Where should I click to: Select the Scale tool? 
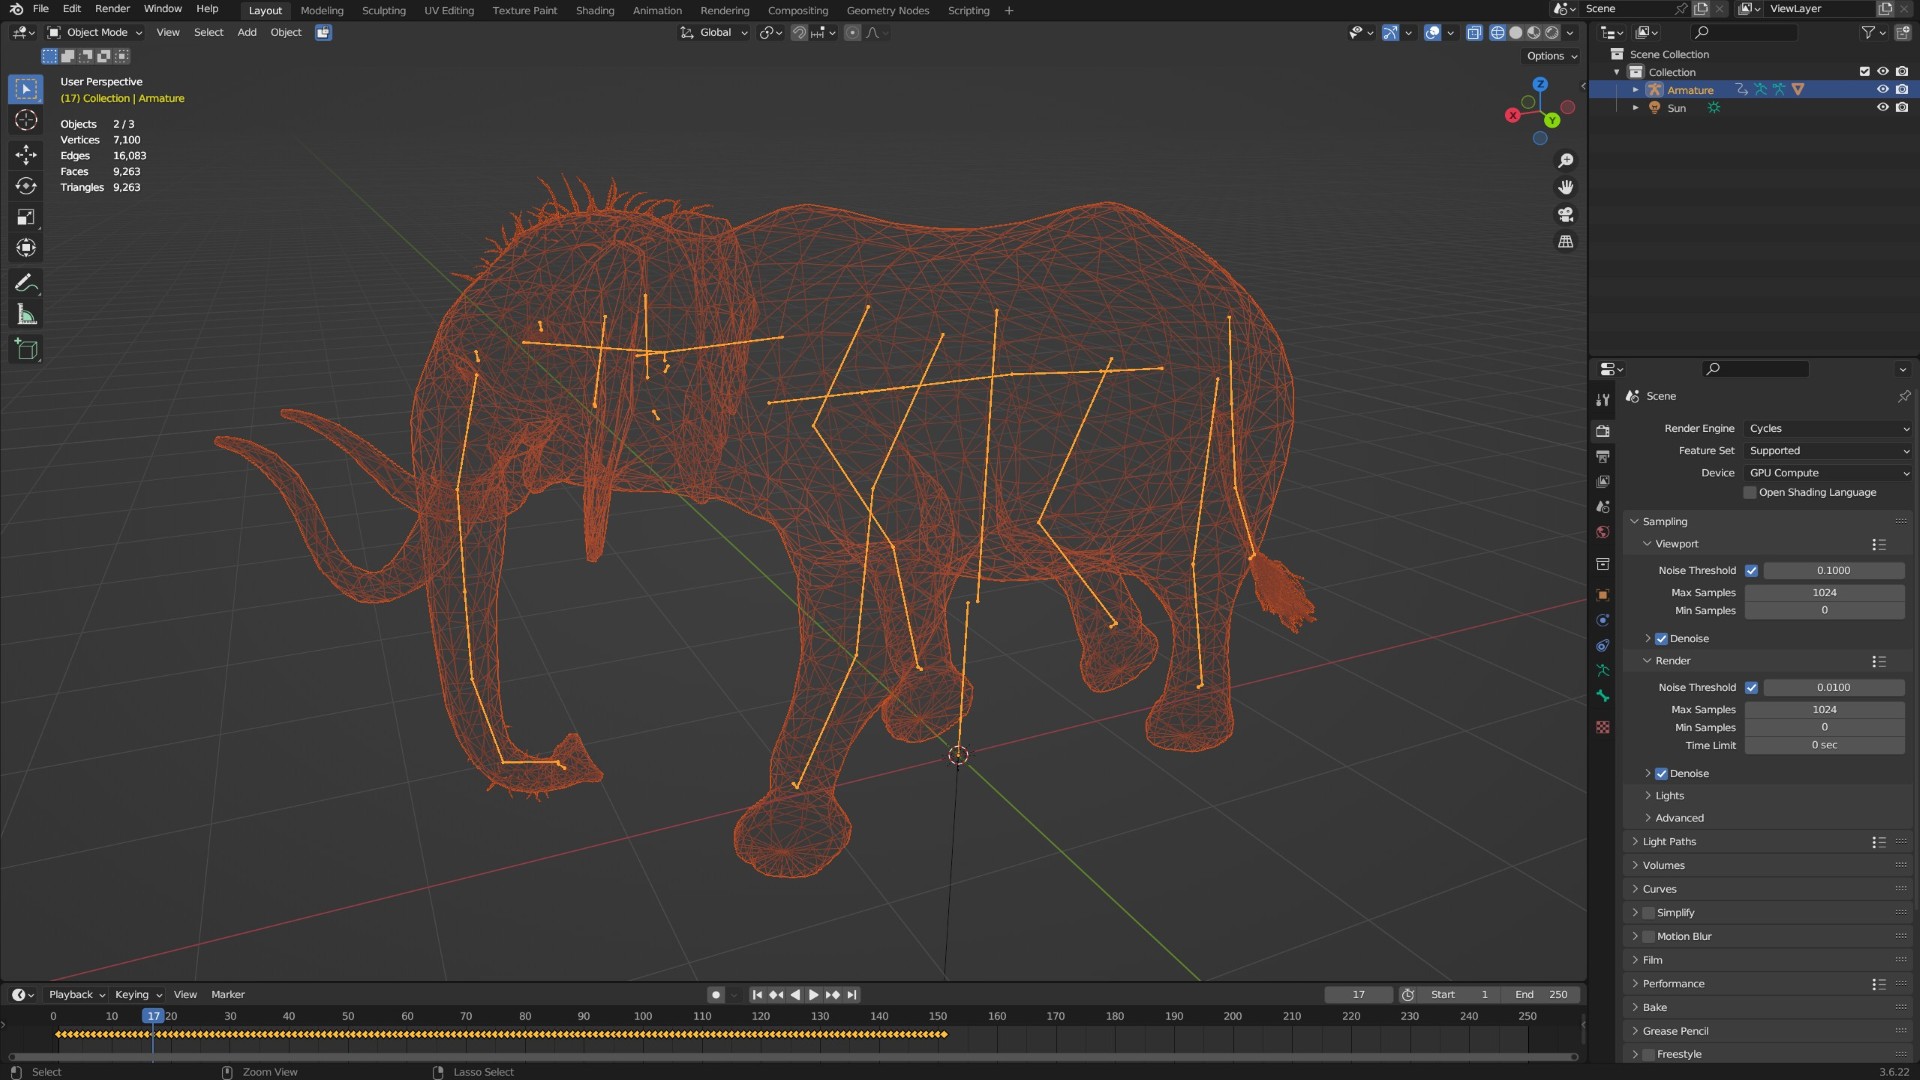[26, 217]
